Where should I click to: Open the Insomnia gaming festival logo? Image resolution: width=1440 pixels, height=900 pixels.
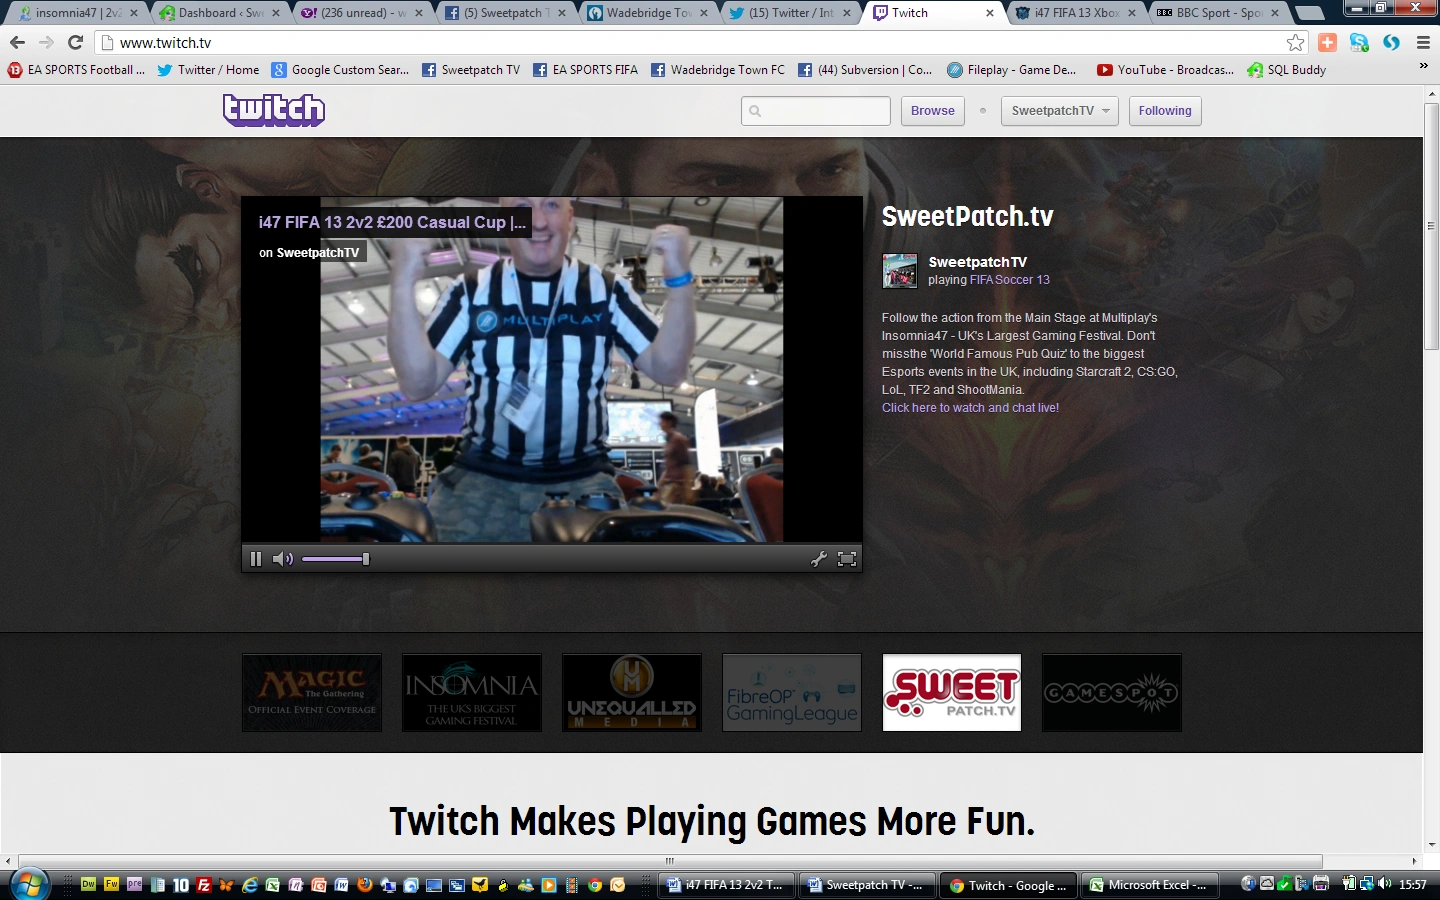click(x=471, y=692)
